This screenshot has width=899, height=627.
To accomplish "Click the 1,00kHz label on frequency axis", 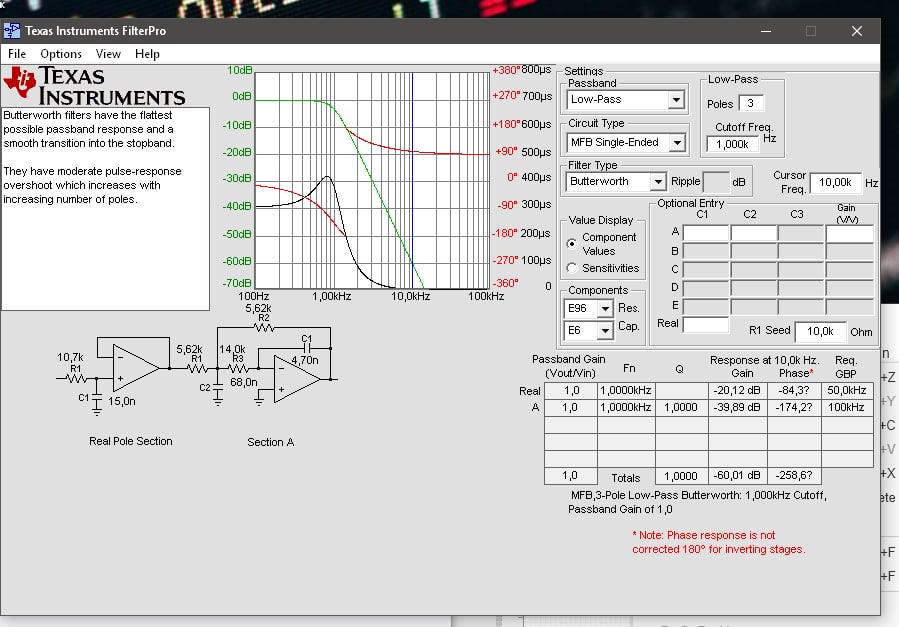I will (331, 296).
